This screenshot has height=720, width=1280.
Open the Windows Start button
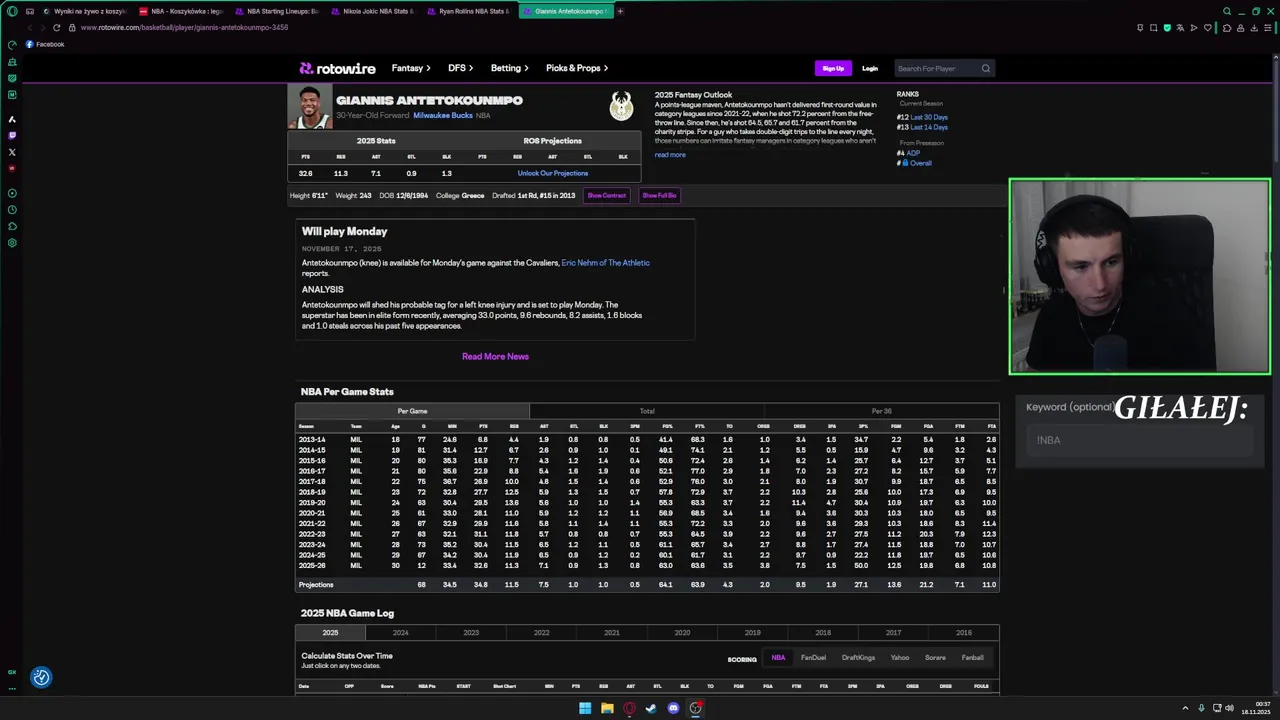click(x=585, y=708)
